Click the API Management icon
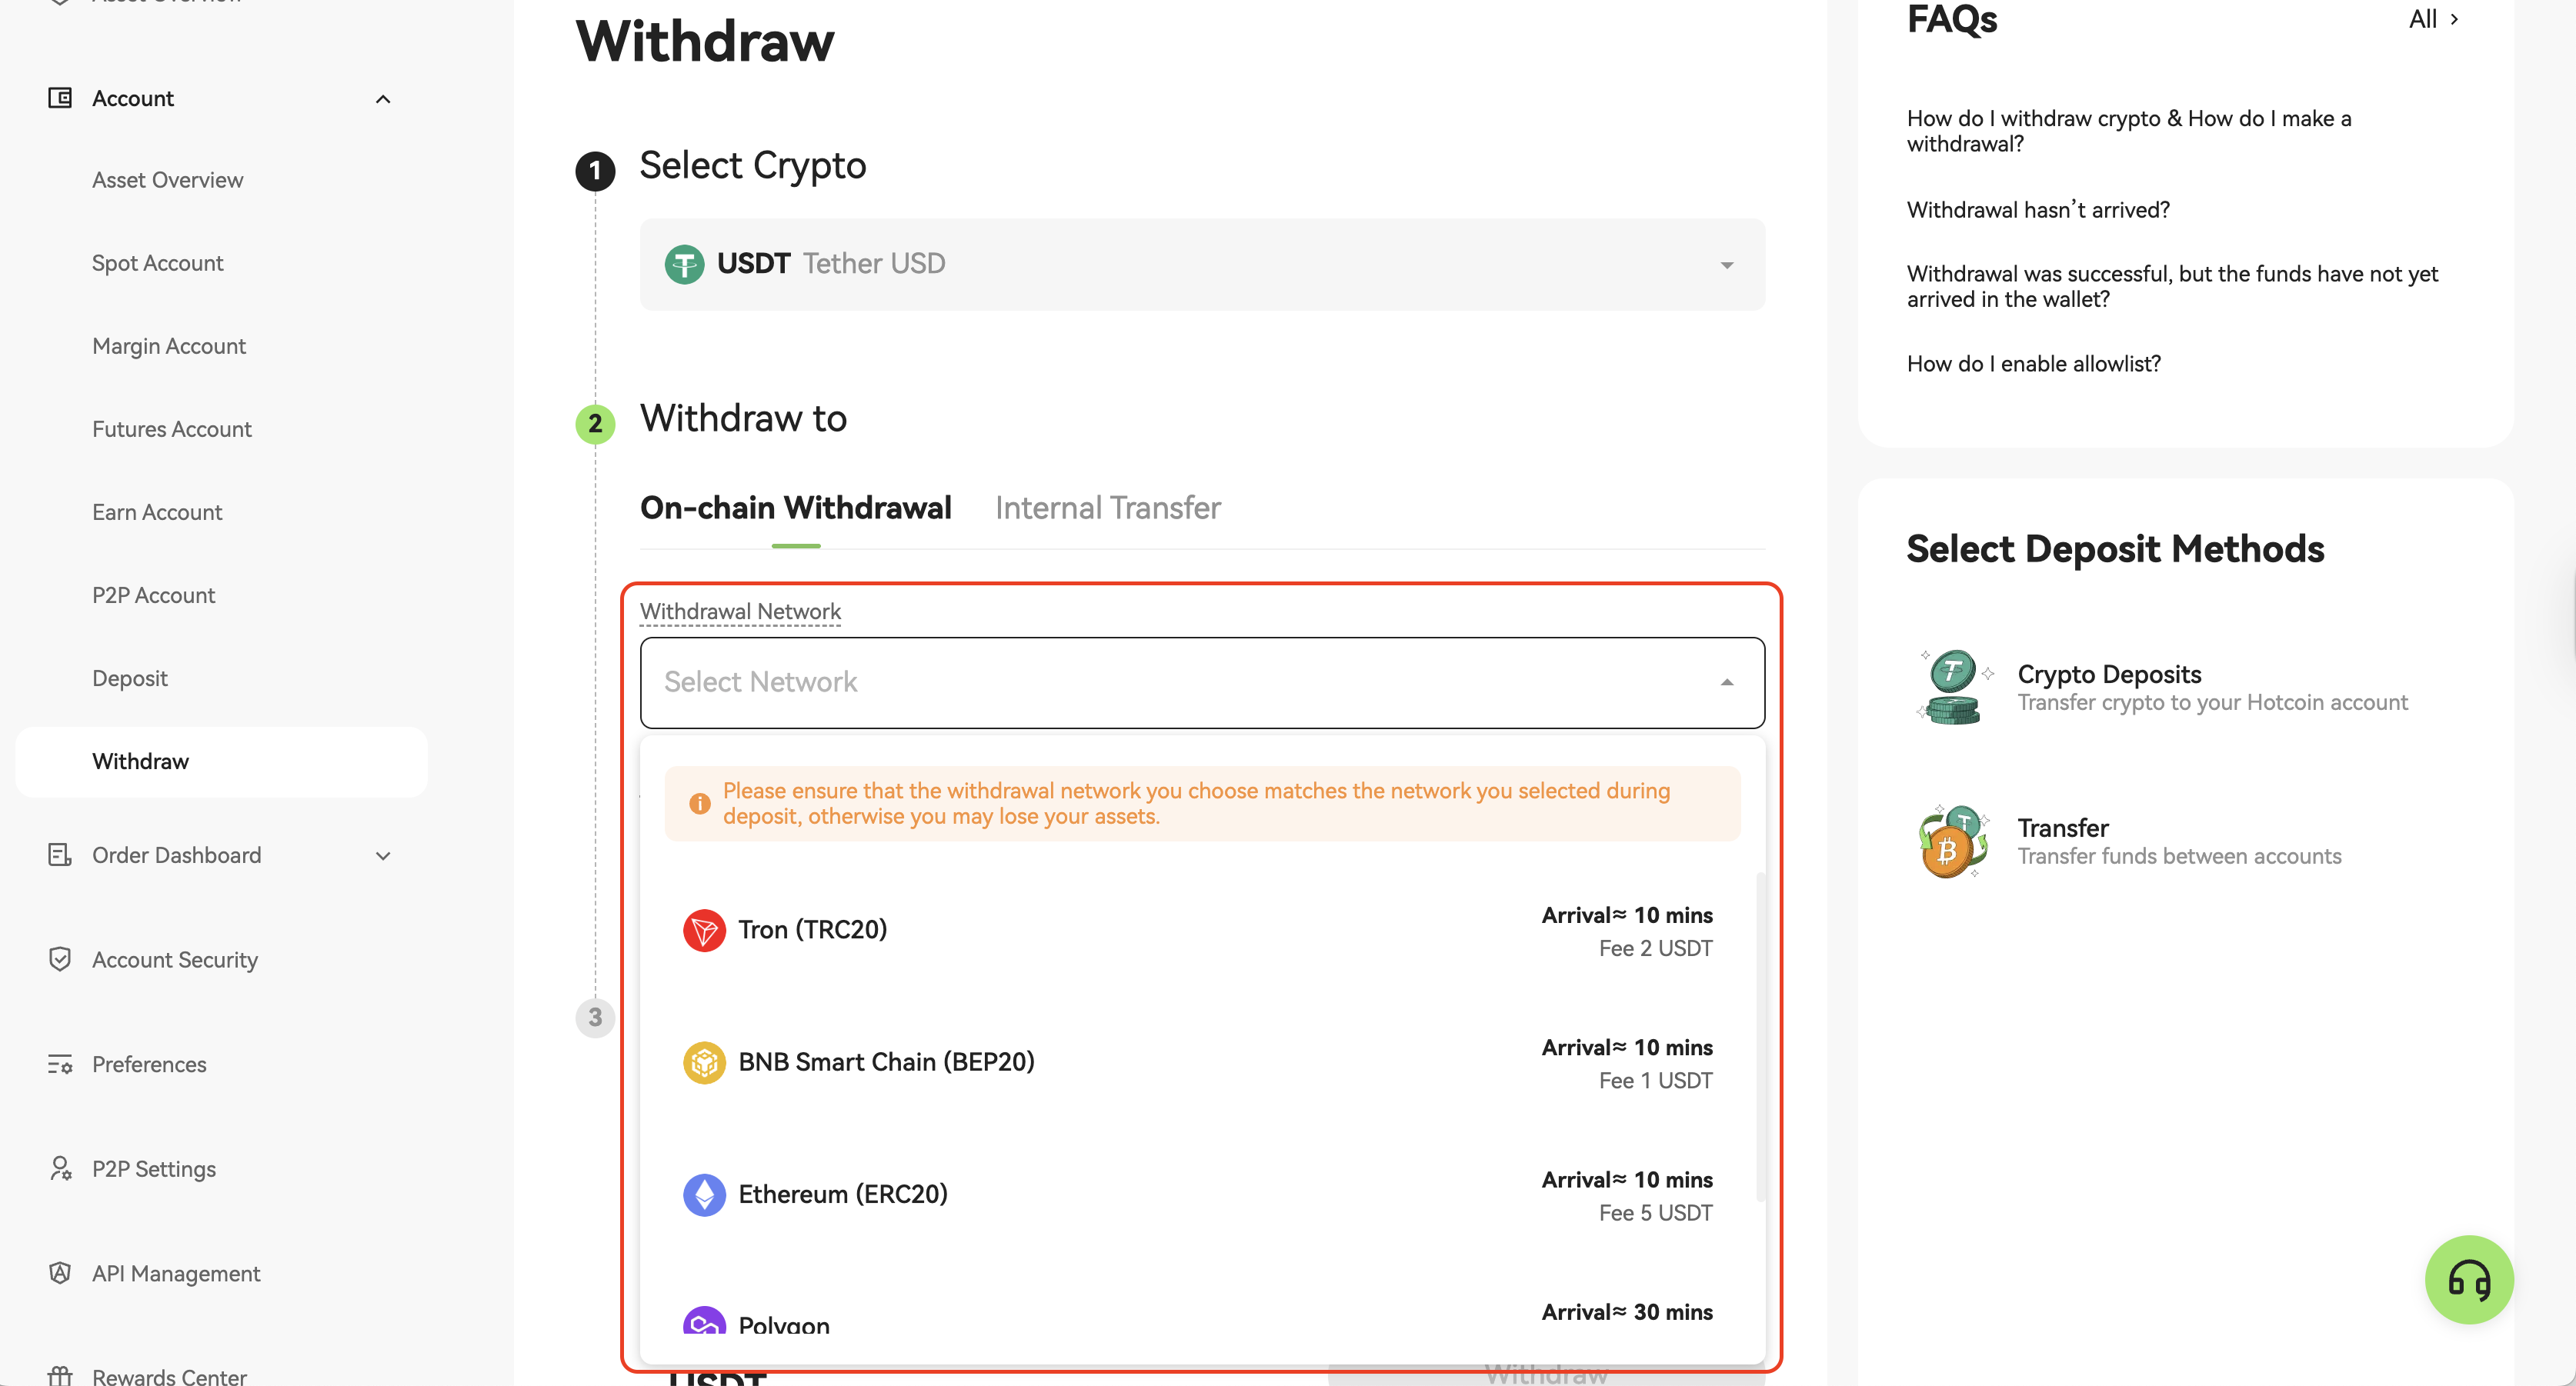Viewport: 2576px width, 1386px height. [x=60, y=1273]
